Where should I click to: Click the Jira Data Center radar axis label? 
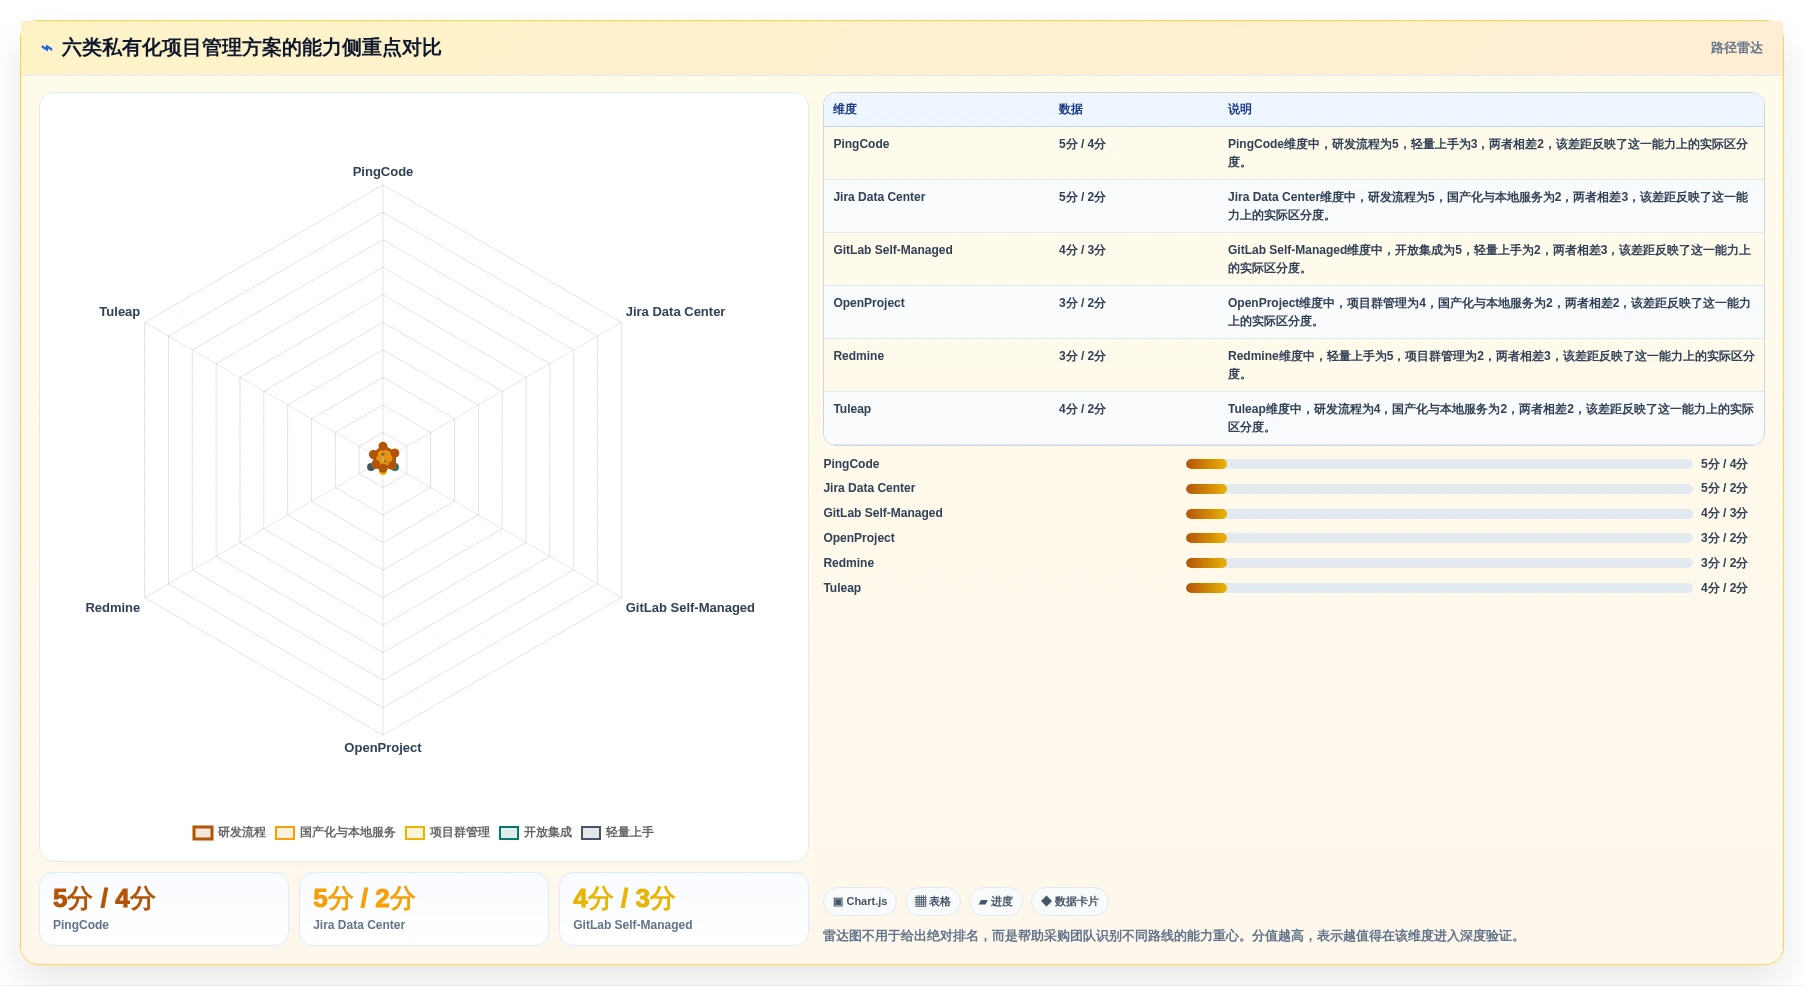tap(675, 312)
